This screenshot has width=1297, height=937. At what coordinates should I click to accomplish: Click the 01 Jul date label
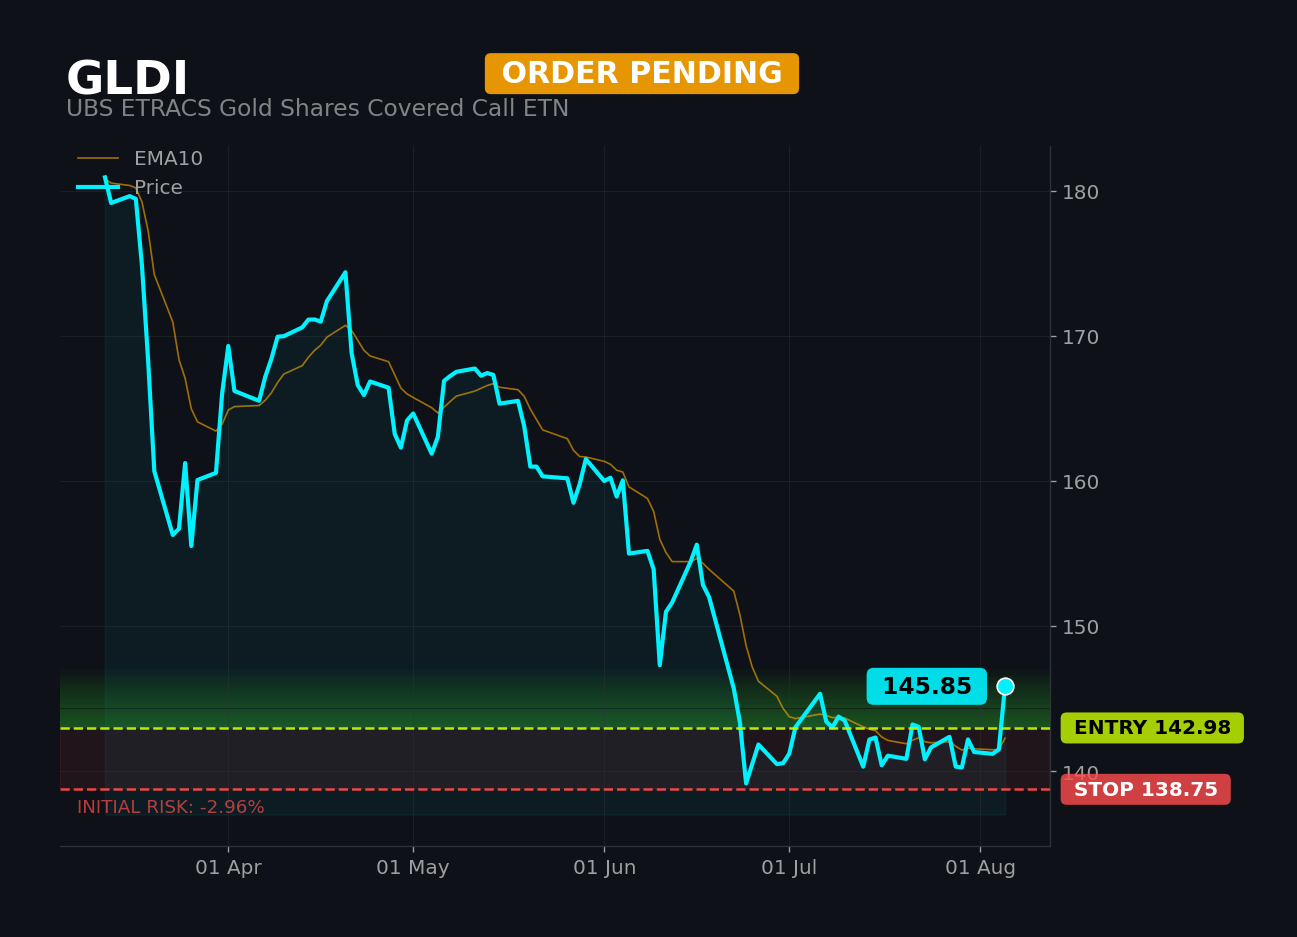[789, 868]
